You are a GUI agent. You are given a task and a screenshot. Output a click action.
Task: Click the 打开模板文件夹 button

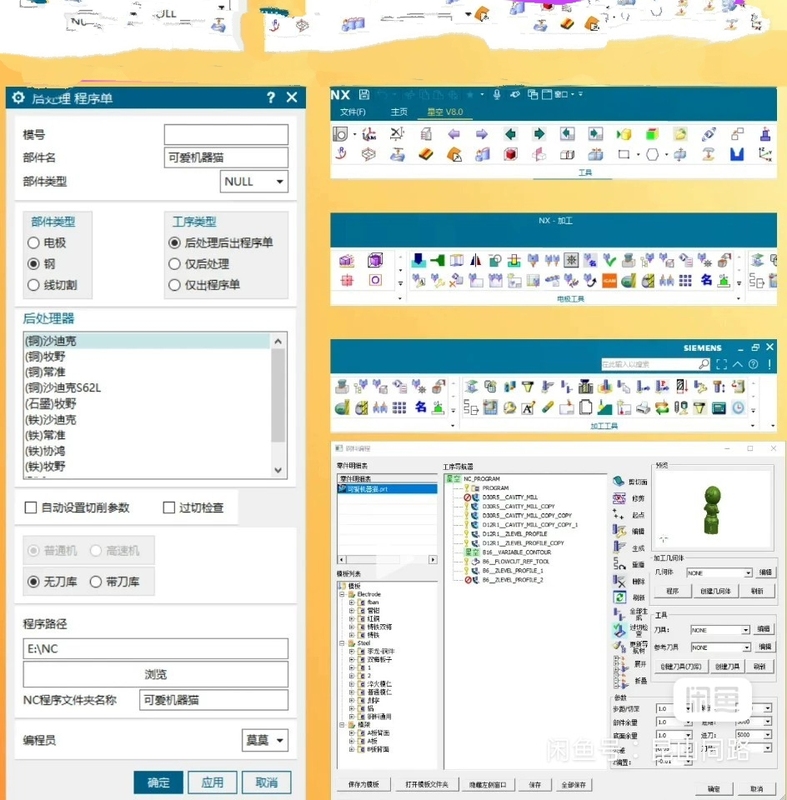pyautogui.click(x=426, y=784)
